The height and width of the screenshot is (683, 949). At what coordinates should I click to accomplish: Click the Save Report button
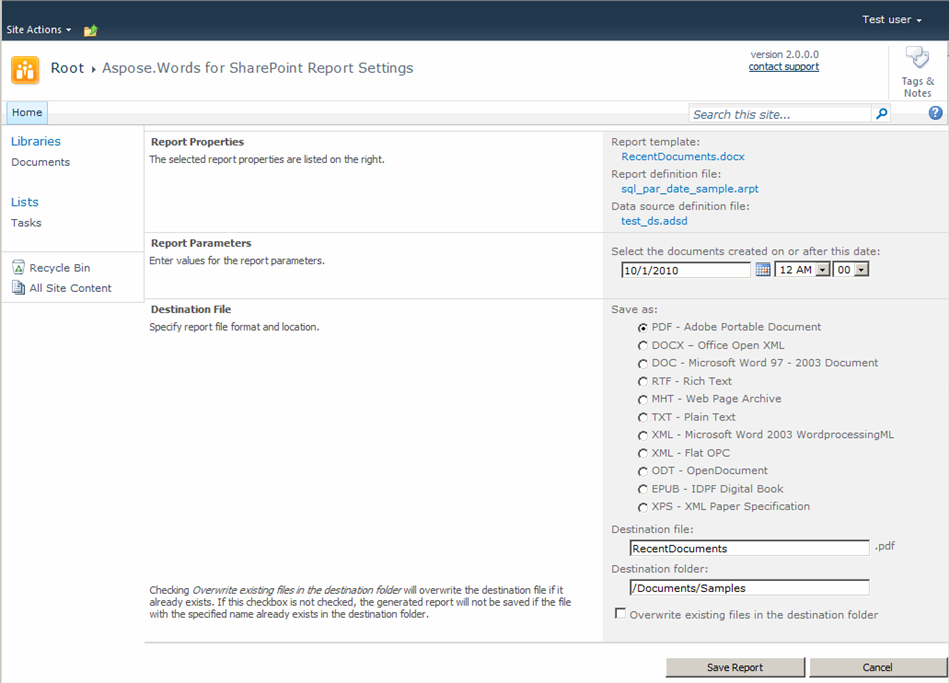[x=735, y=667]
